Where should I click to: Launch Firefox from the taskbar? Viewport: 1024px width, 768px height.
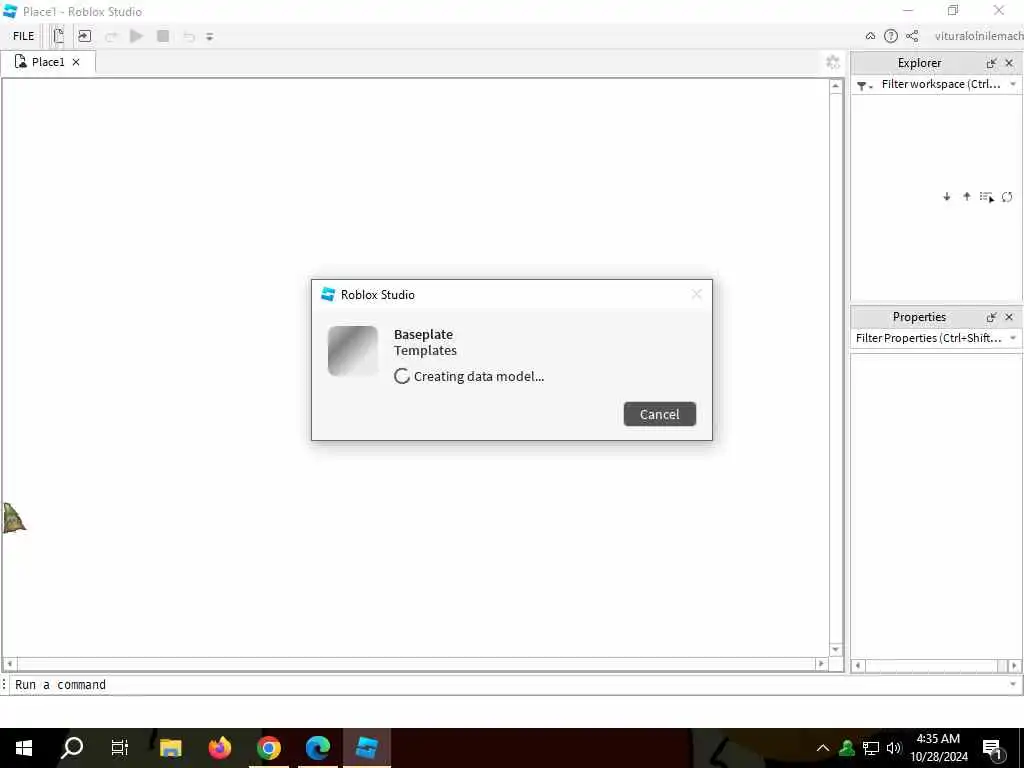219,748
